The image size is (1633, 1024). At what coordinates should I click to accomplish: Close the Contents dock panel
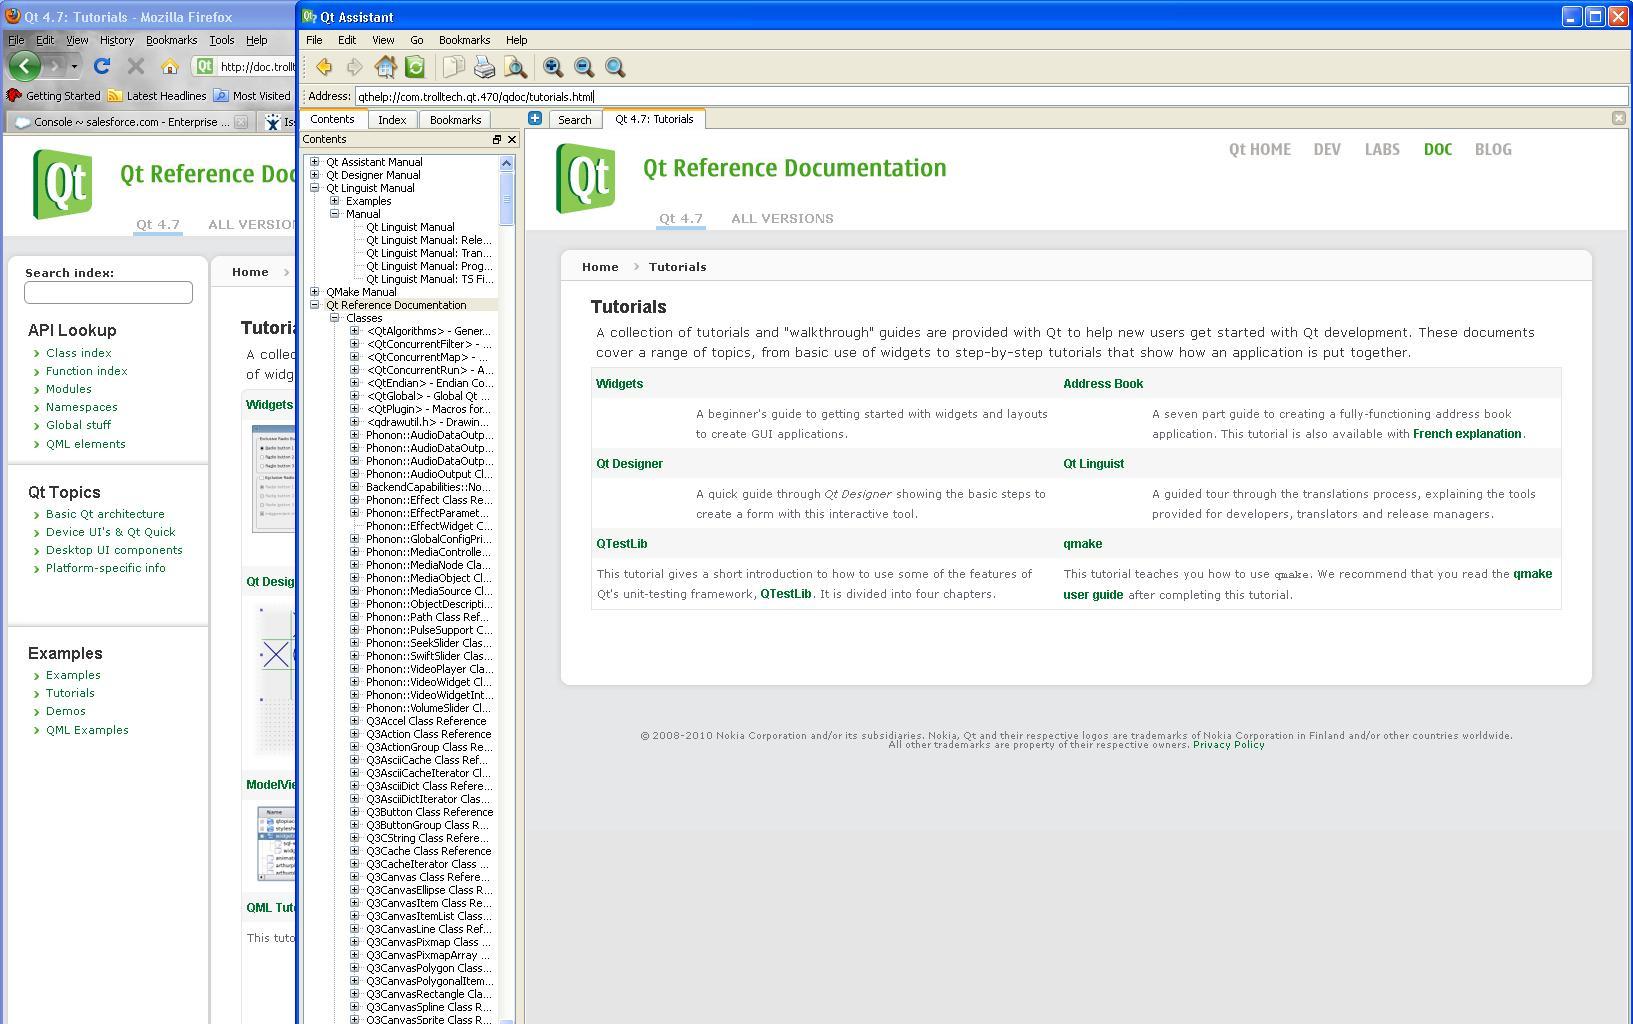click(x=512, y=140)
